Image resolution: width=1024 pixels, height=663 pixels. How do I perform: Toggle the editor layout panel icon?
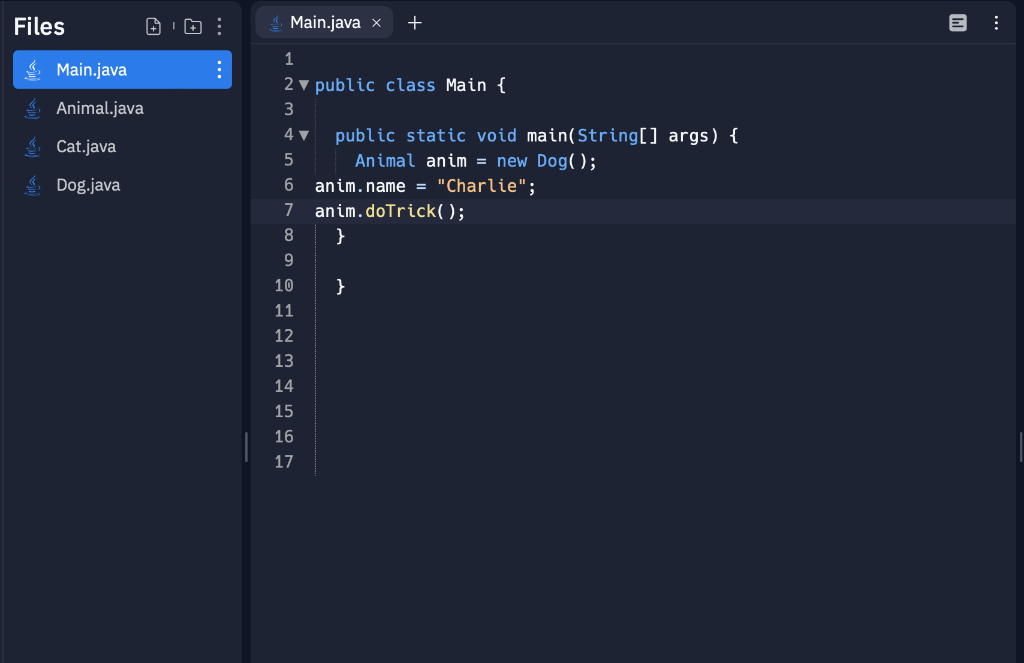pyautogui.click(x=957, y=23)
